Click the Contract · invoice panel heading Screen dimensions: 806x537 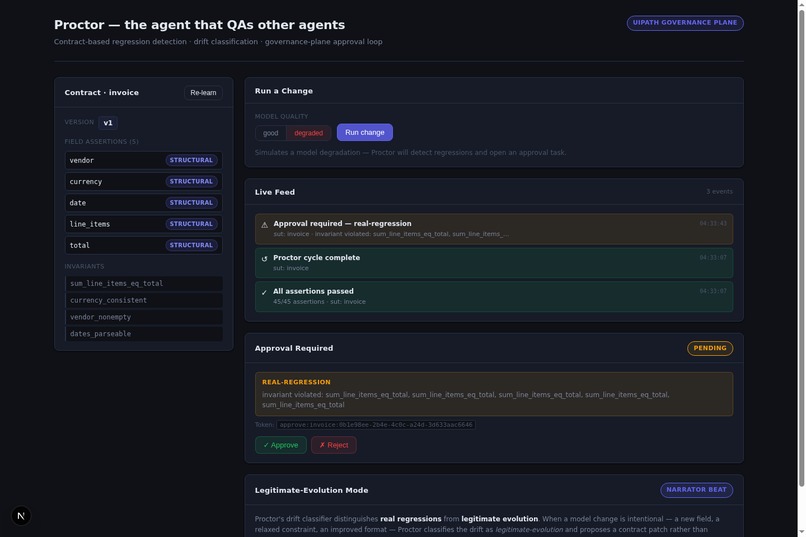(102, 92)
